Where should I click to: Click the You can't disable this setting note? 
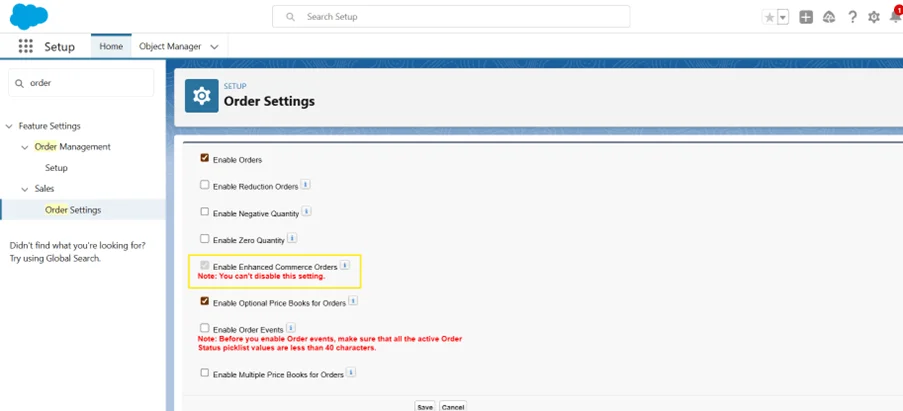click(x=261, y=276)
